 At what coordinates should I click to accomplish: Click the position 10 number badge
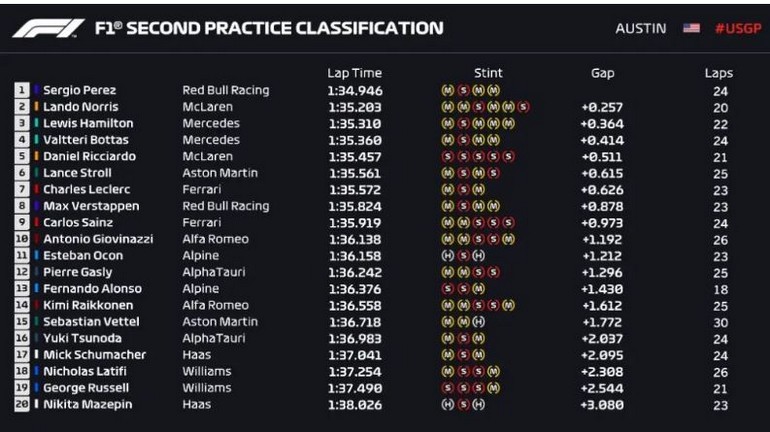[21, 239]
